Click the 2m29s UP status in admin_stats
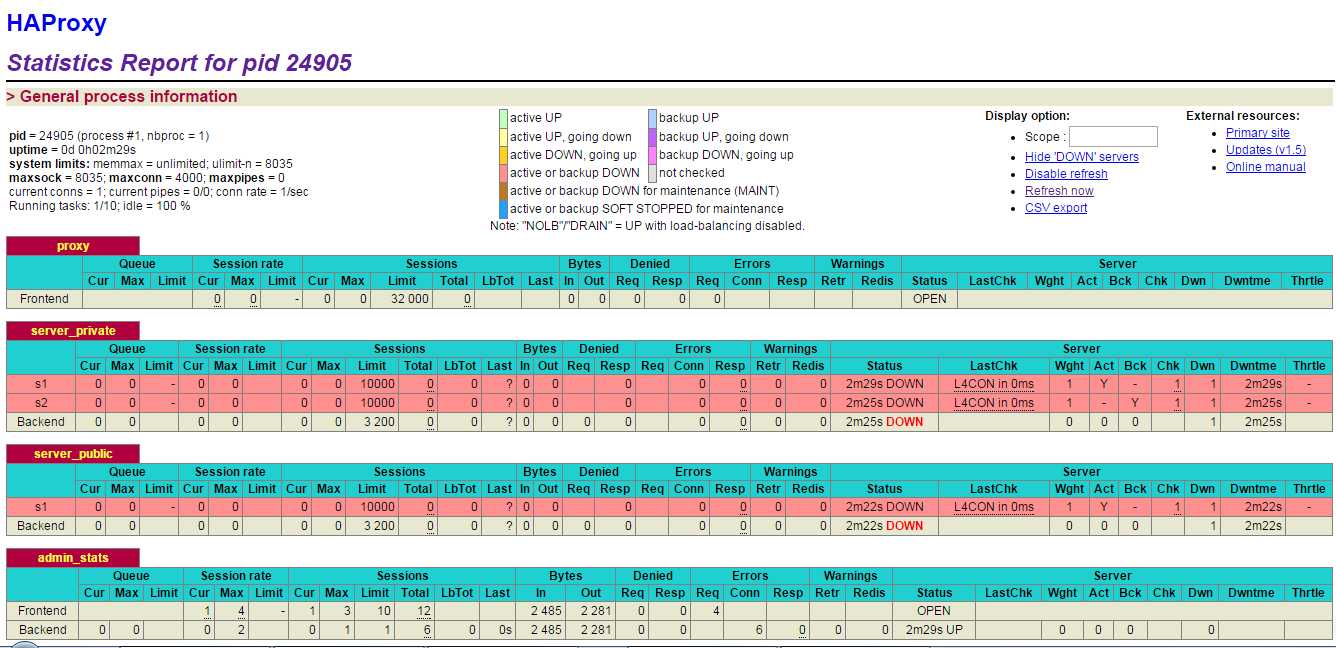Image resolution: width=1336 pixels, height=648 pixels. coord(935,630)
